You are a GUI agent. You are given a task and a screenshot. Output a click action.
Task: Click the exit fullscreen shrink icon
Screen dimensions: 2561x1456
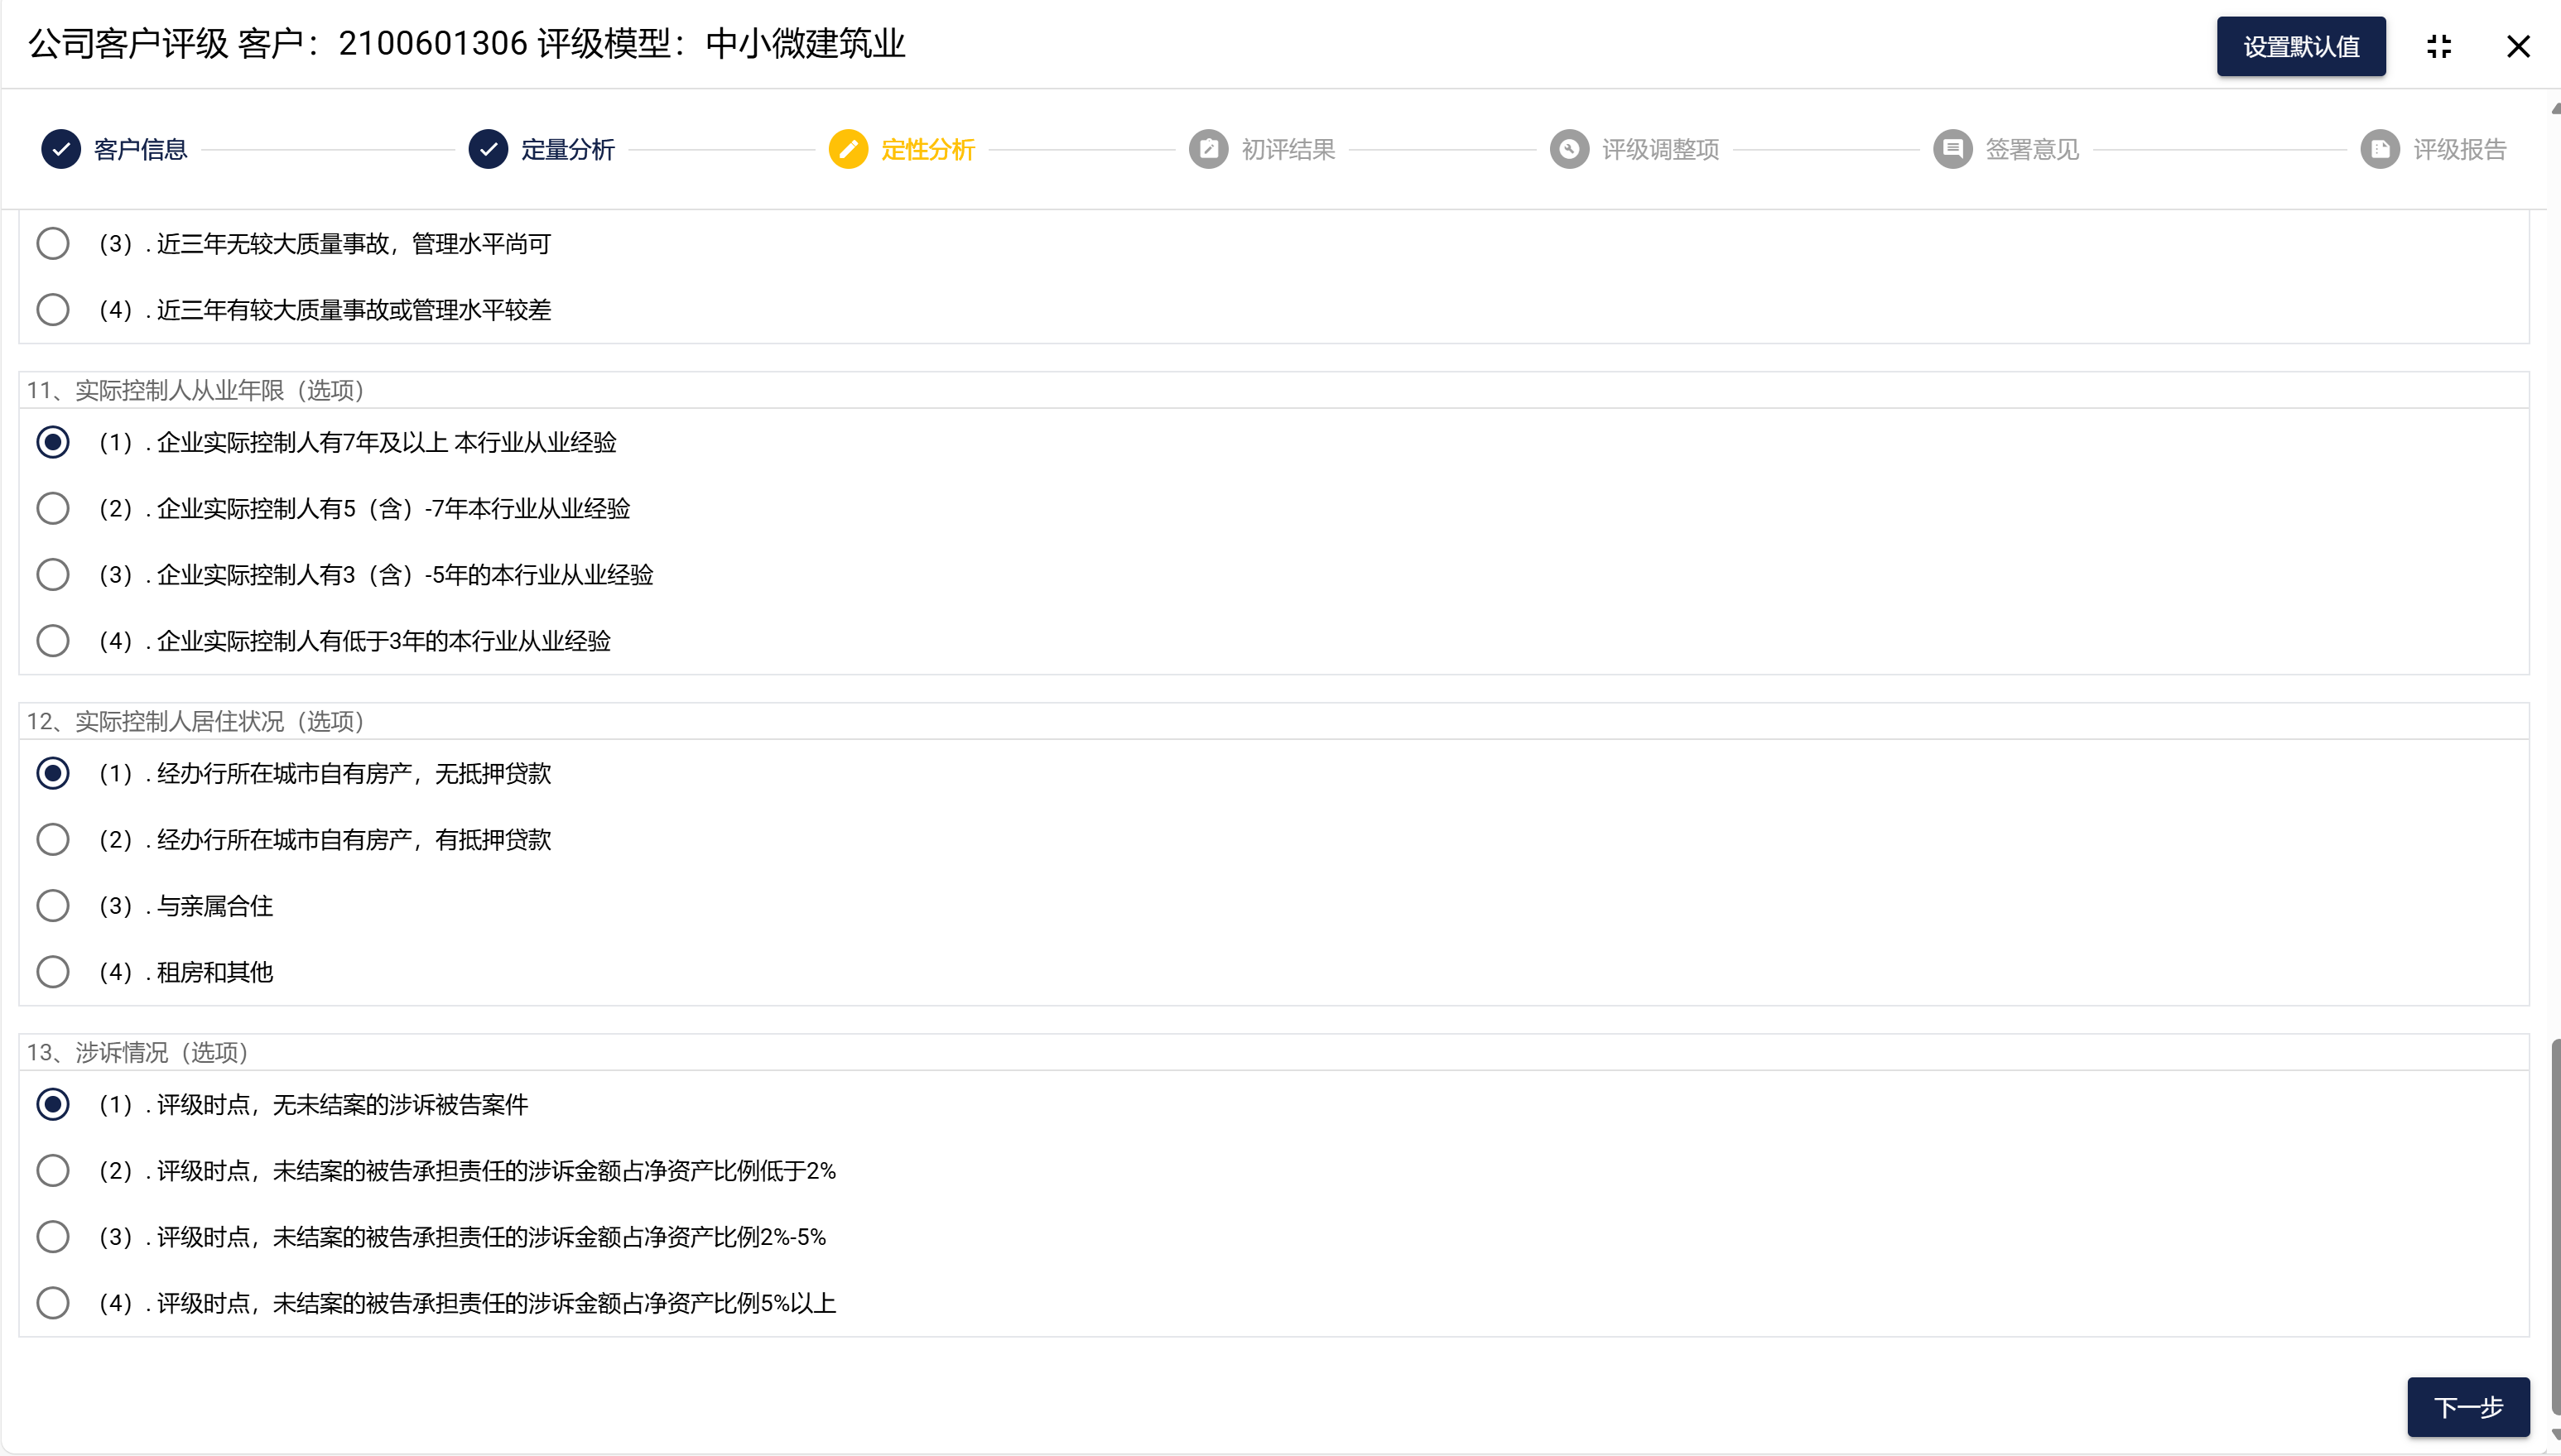tap(2438, 46)
